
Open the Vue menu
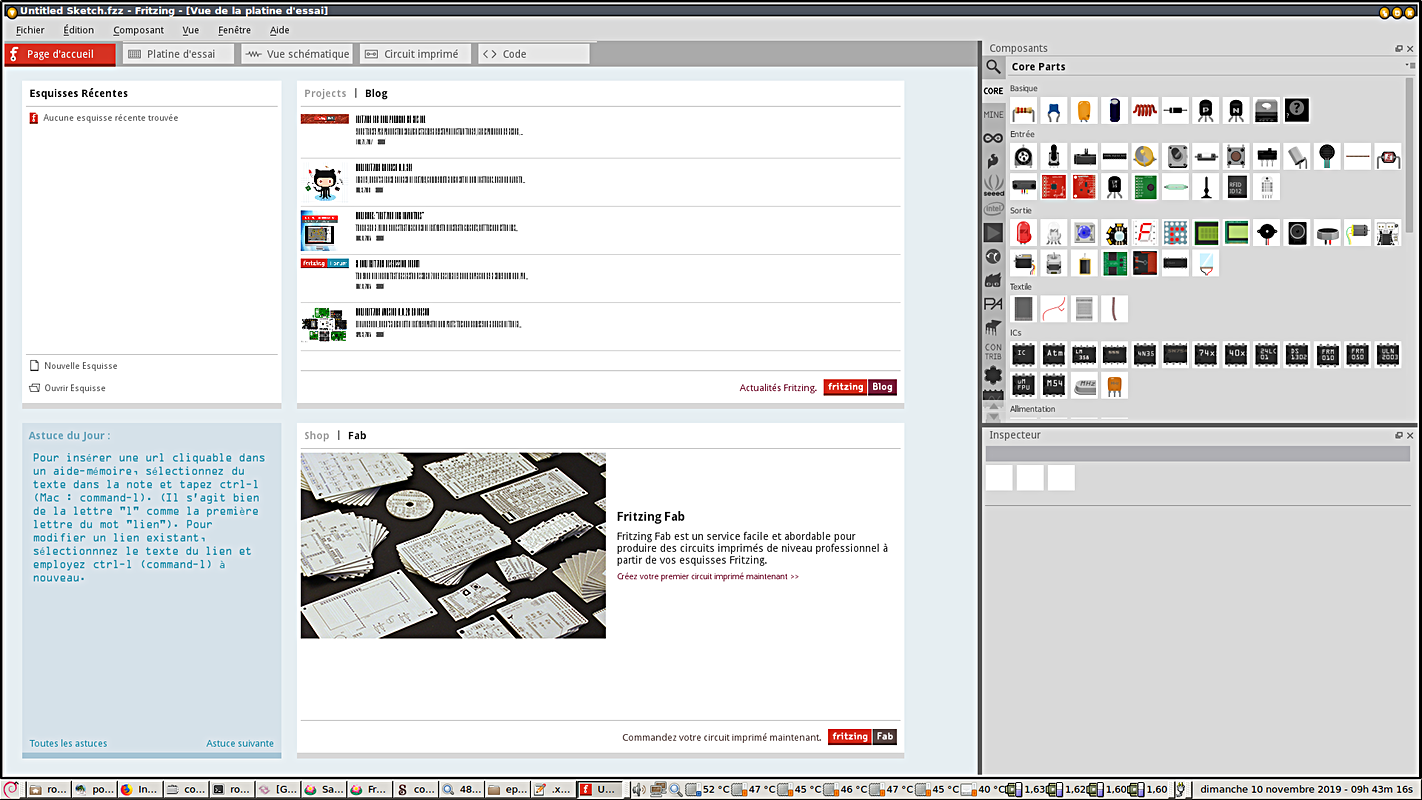[190, 30]
